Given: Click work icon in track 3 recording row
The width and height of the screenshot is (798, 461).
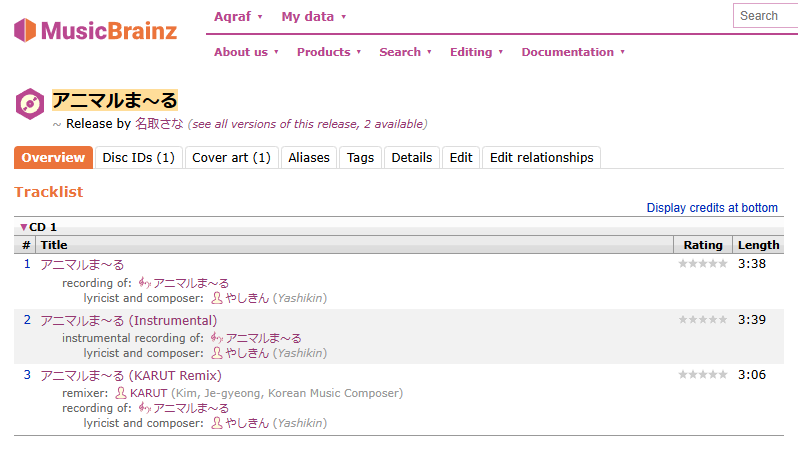Looking at the screenshot, I should click(144, 408).
